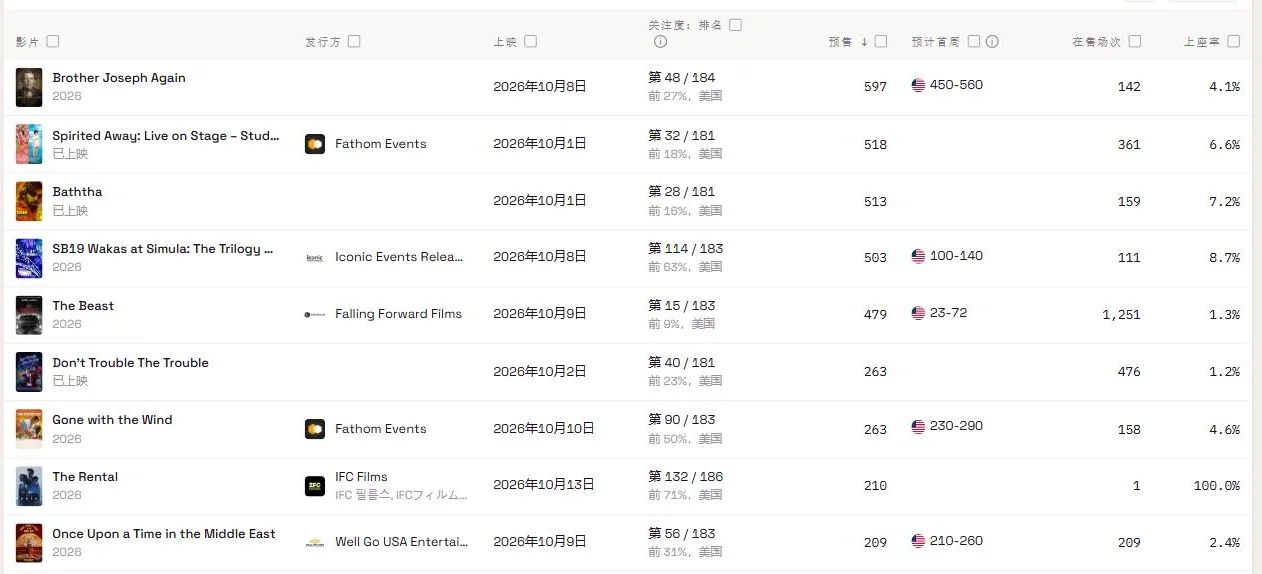Screen dimensions: 1262x574
Task: Click the Falling Forward Films logo icon
Action: coord(315,314)
